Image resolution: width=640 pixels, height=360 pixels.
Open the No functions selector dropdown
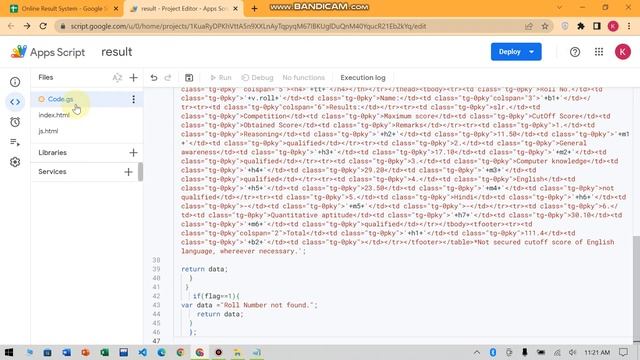[x=303, y=78]
